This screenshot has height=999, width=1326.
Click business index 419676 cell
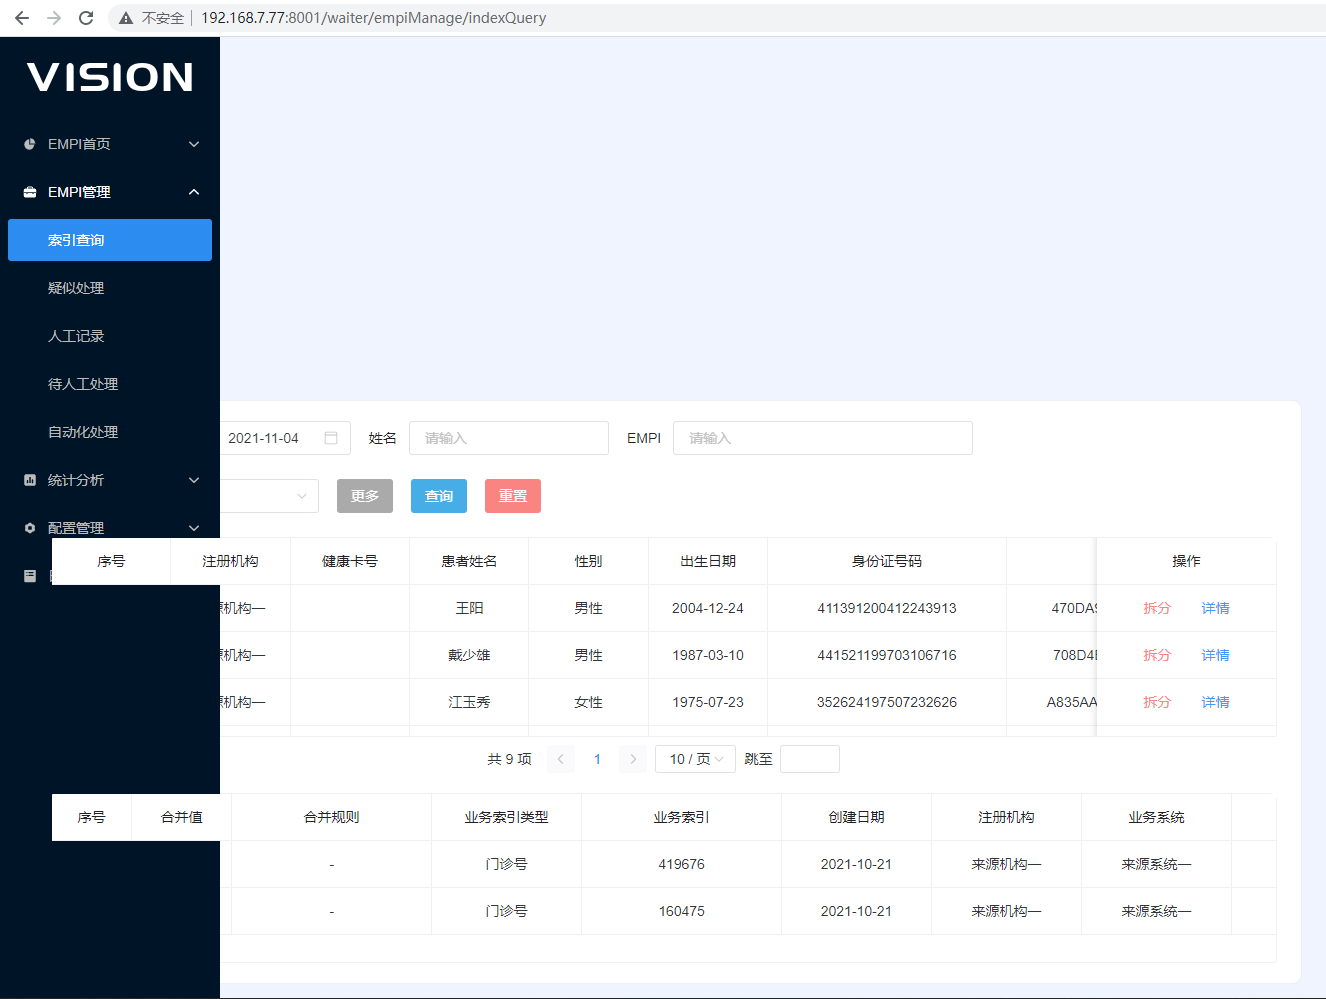682,864
